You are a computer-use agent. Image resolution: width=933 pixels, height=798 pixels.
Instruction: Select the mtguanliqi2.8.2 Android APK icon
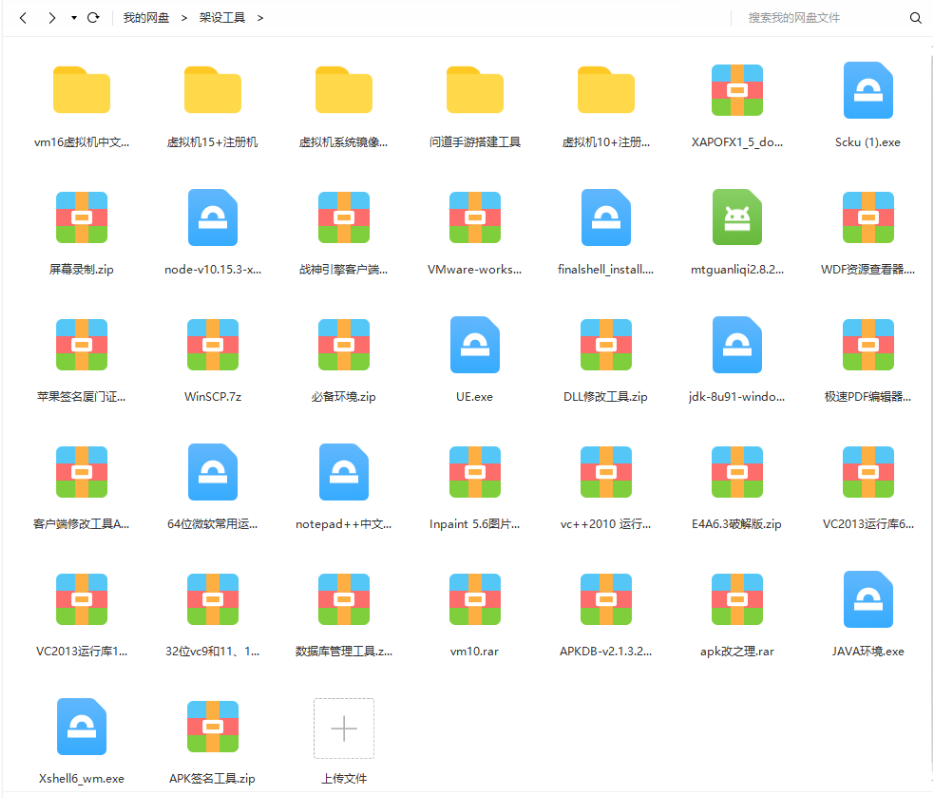pyautogui.click(x=737, y=217)
